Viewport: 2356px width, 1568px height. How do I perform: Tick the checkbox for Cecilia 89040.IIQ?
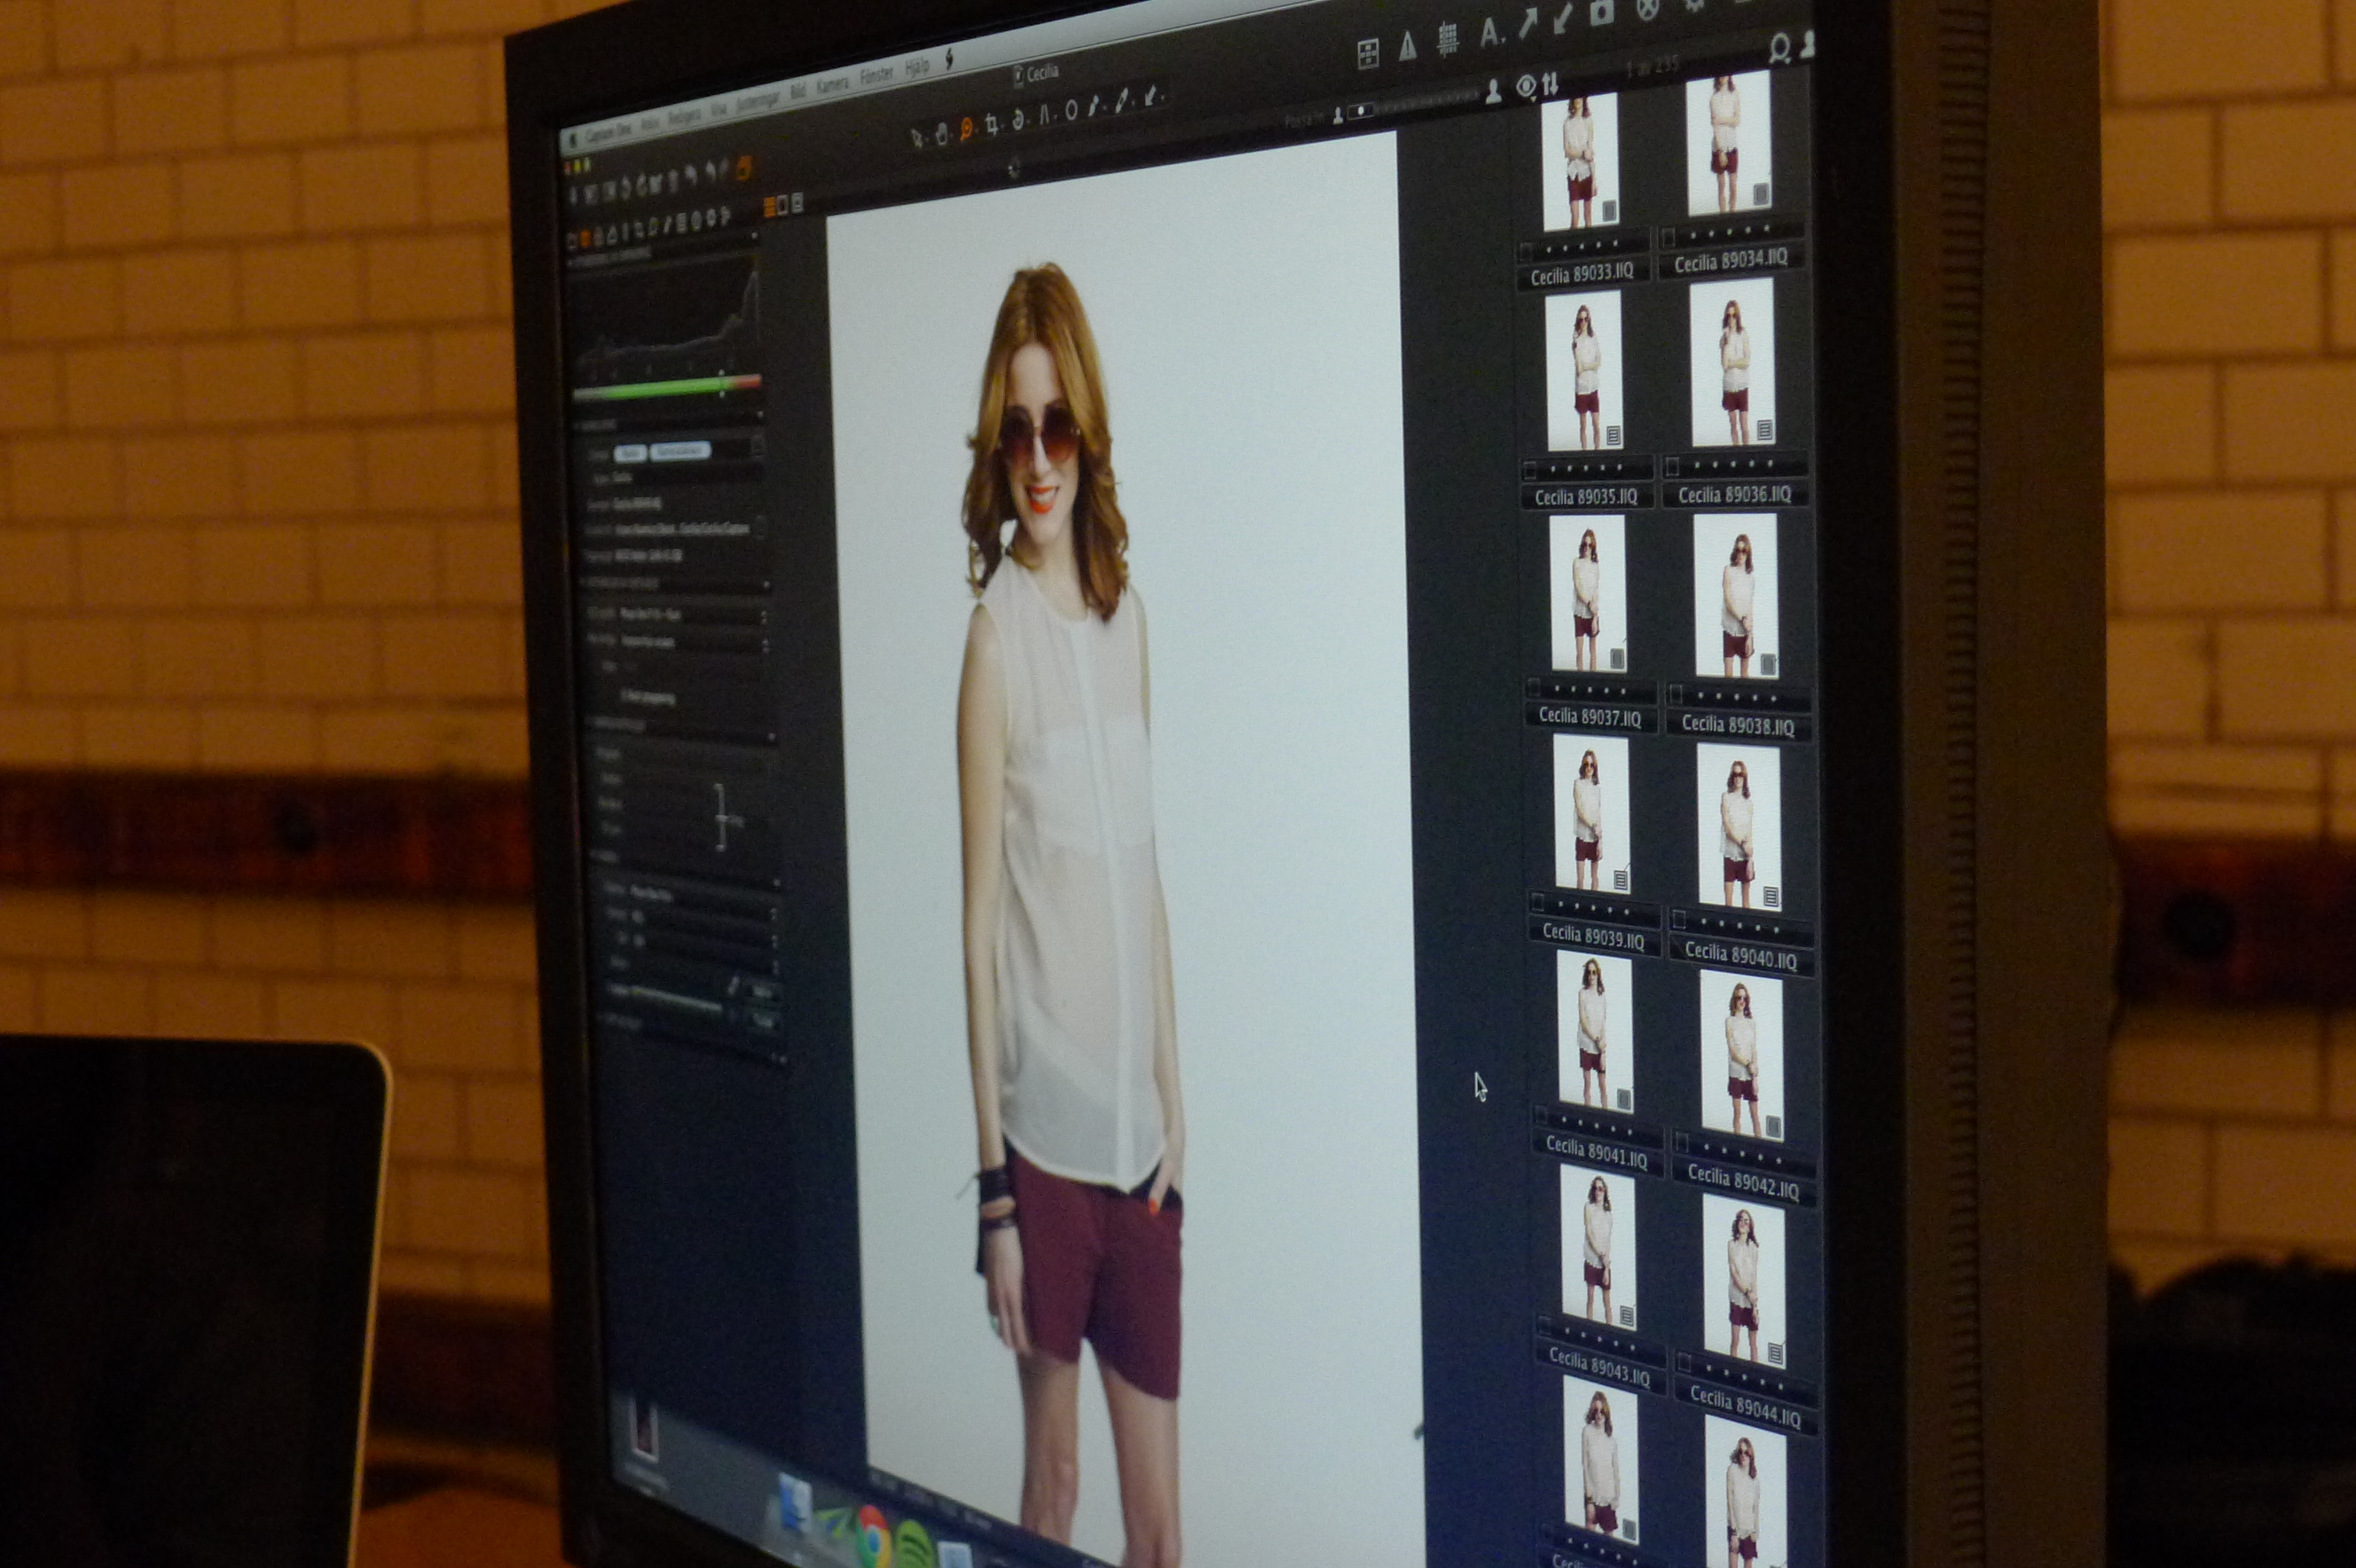click(x=1679, y=919)
